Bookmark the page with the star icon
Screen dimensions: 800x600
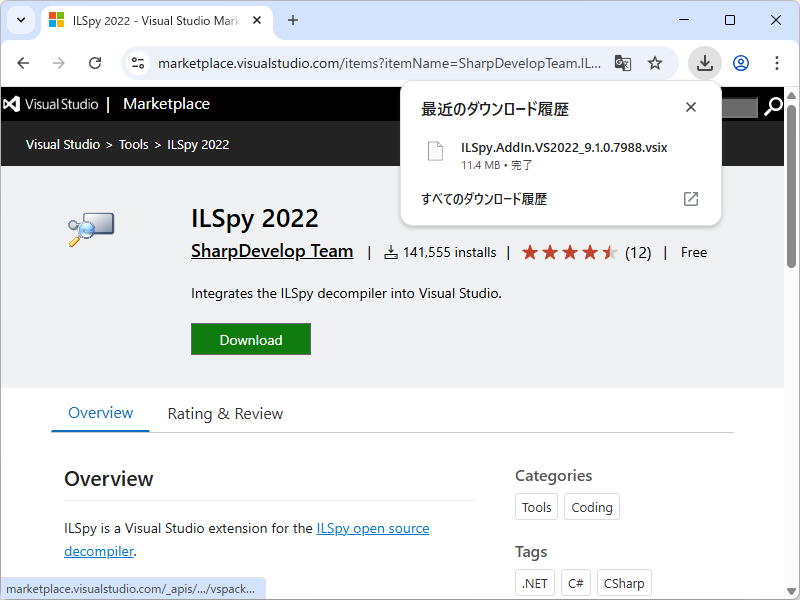tap(655, 62)
